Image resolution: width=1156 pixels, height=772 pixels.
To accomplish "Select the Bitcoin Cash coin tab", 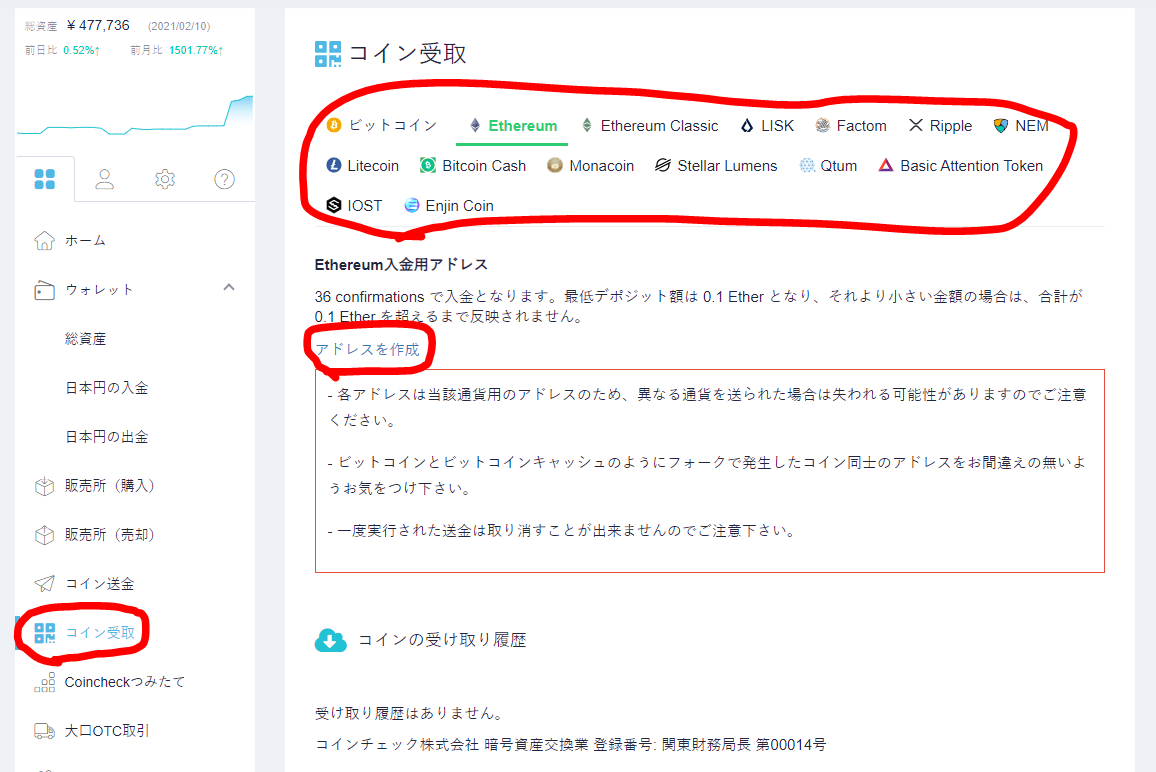I will click(x=473, y=166).
